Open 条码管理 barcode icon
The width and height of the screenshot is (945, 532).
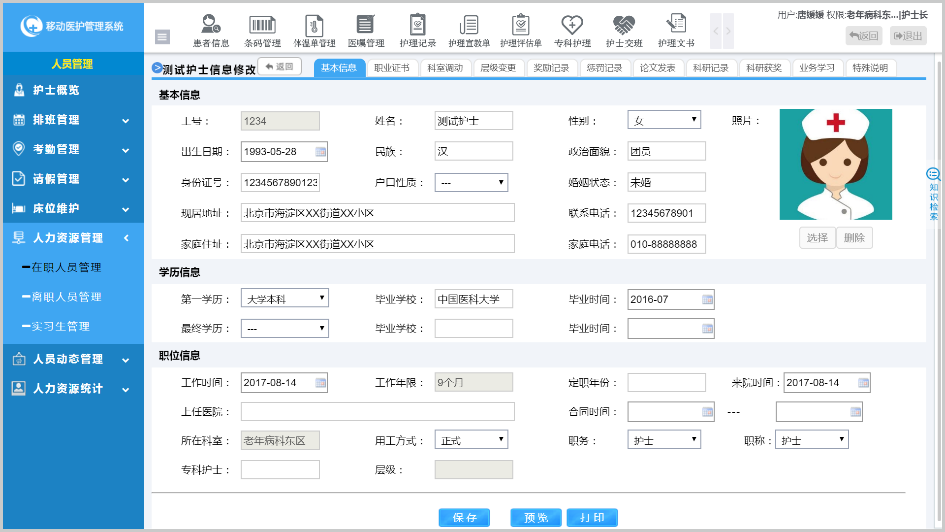pyautogui.click(x=264, y=30)
